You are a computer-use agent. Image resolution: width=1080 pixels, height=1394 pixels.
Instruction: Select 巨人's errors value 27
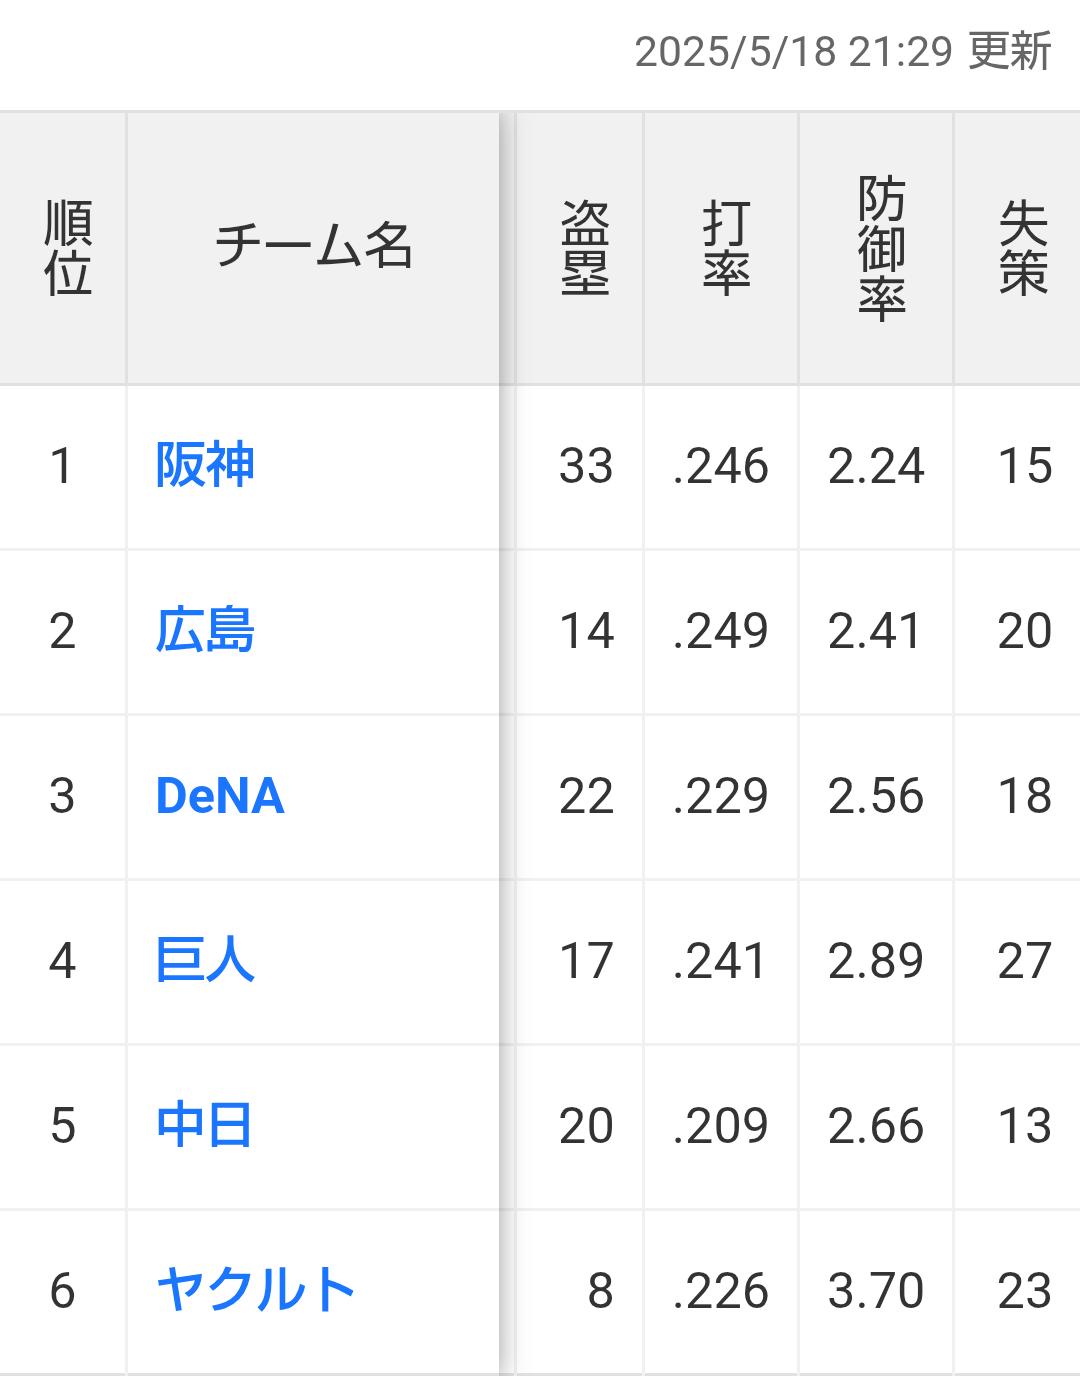tap(1025, 961)
